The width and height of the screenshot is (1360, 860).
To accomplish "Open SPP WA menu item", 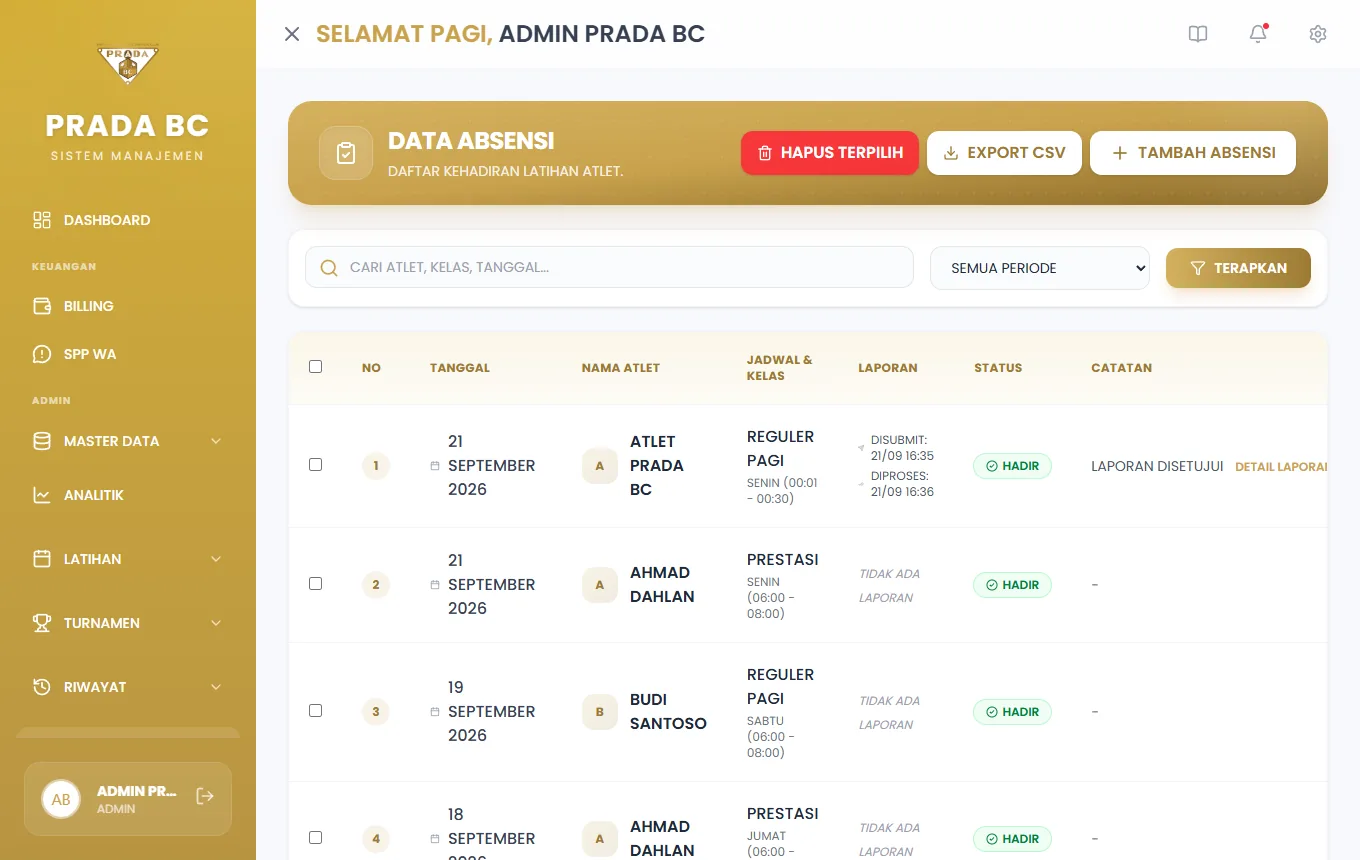I will (127, 354).
